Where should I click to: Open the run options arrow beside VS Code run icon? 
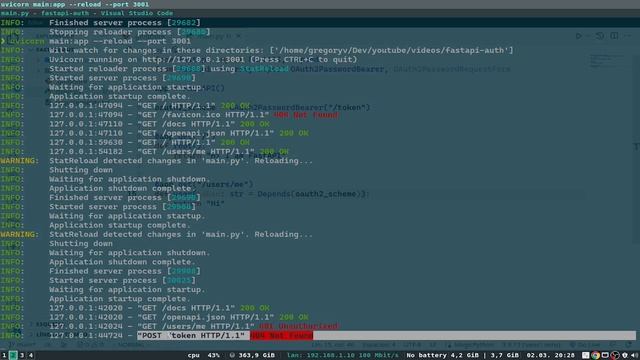click(x=588, y=36)
